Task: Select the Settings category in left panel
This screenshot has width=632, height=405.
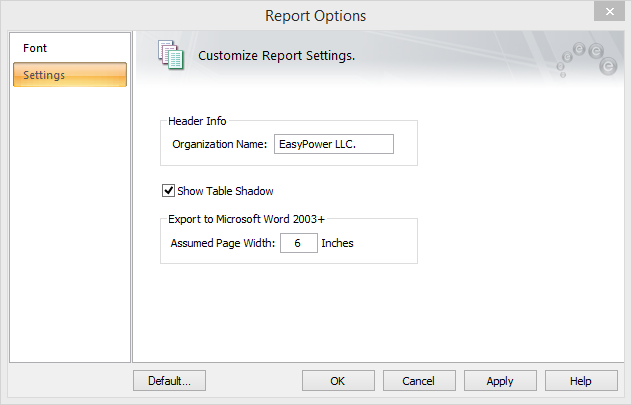Action: click(x=69, y=75)
